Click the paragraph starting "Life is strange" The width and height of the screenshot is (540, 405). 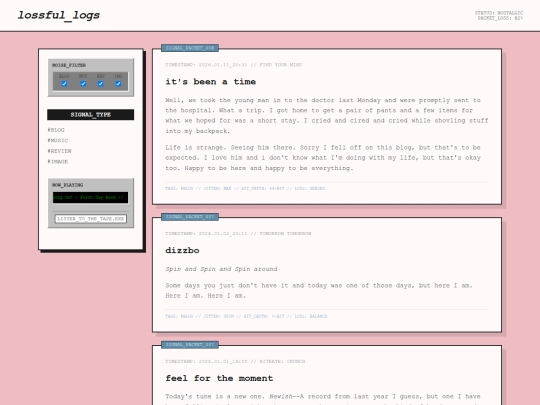point(326,158)
